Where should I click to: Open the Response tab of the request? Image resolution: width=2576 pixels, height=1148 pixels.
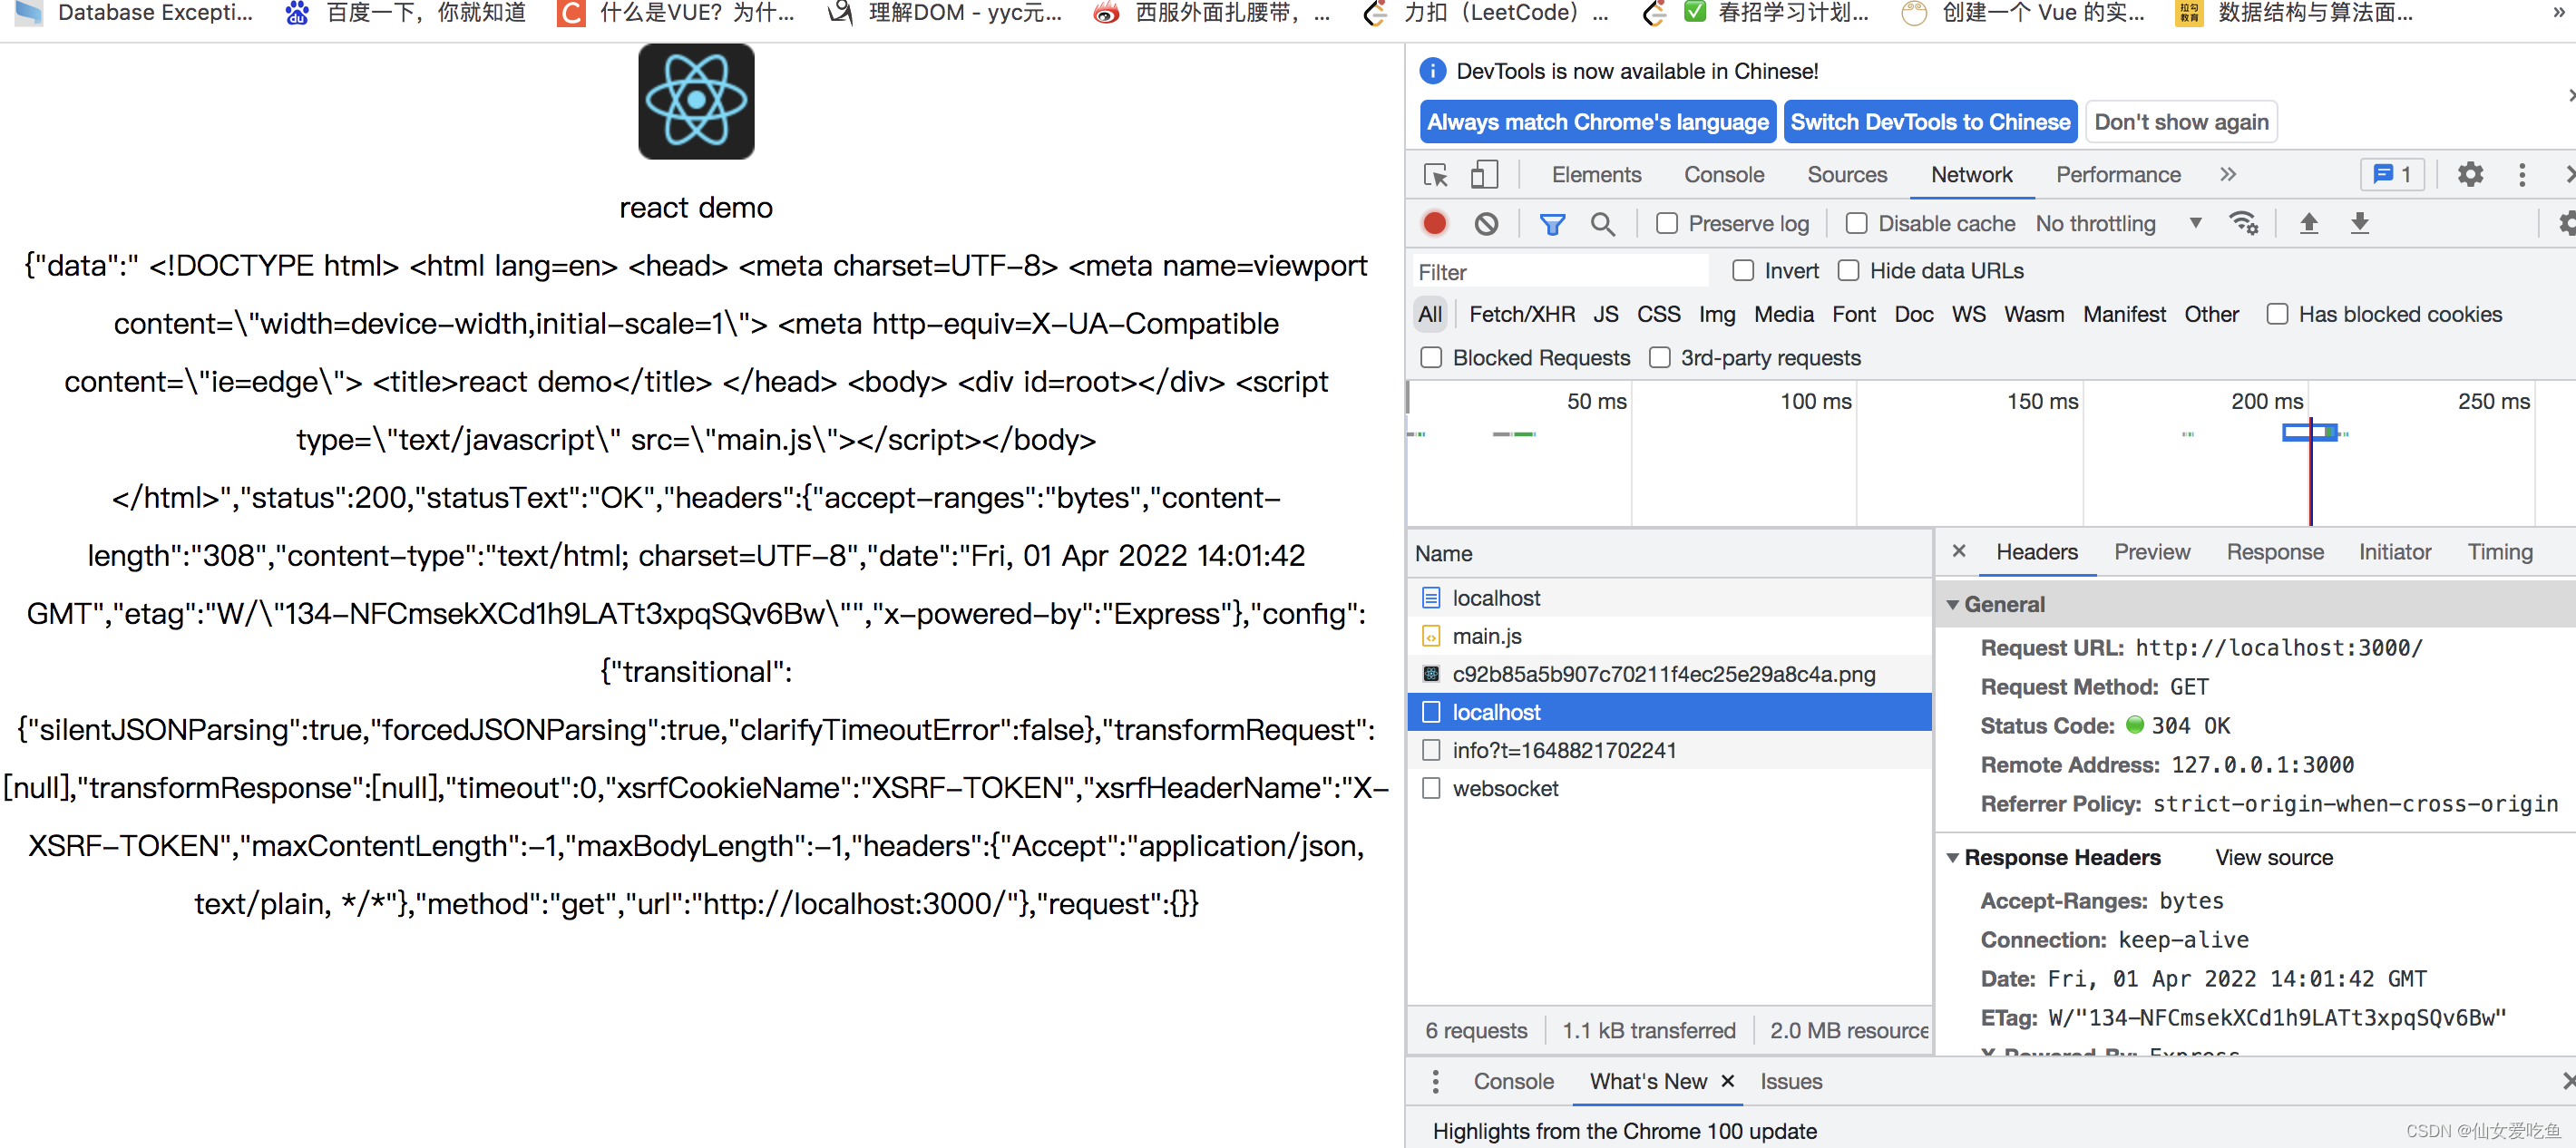(x=2275, y=552)
